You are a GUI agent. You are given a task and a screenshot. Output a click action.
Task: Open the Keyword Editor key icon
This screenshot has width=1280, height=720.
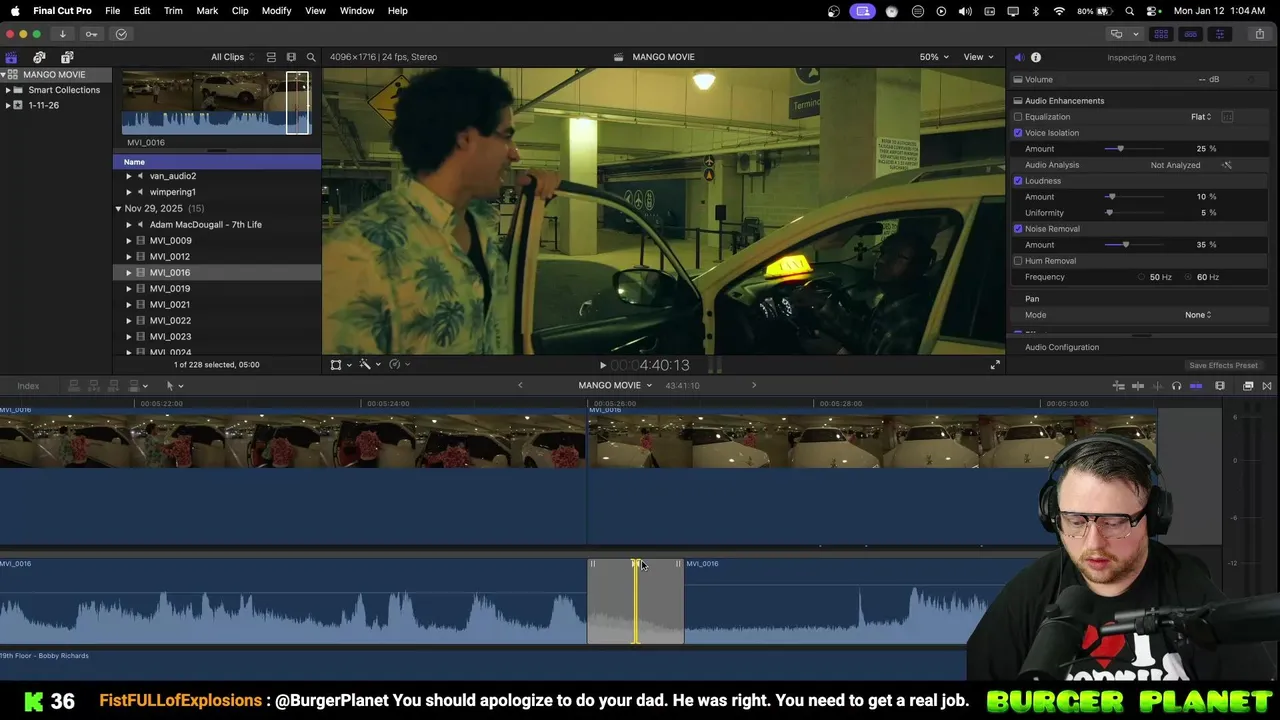(91, 34)
